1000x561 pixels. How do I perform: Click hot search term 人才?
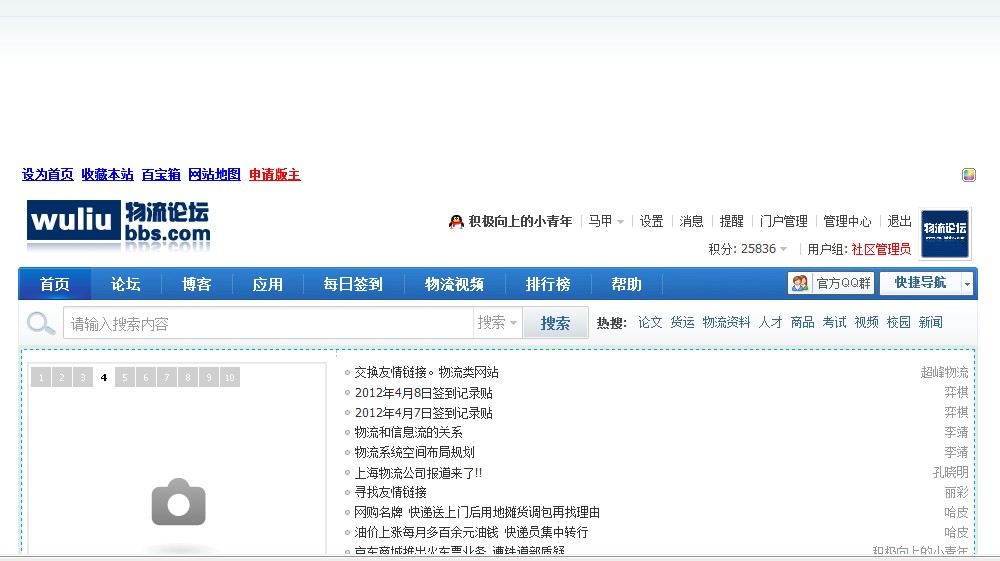pos(770,323)
